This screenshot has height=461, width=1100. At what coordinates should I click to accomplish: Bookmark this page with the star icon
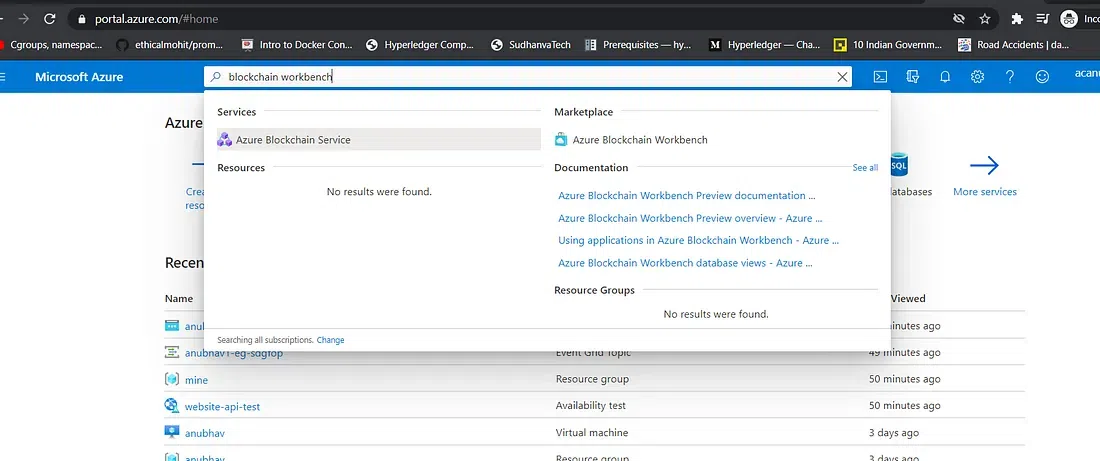click(985, 18)
